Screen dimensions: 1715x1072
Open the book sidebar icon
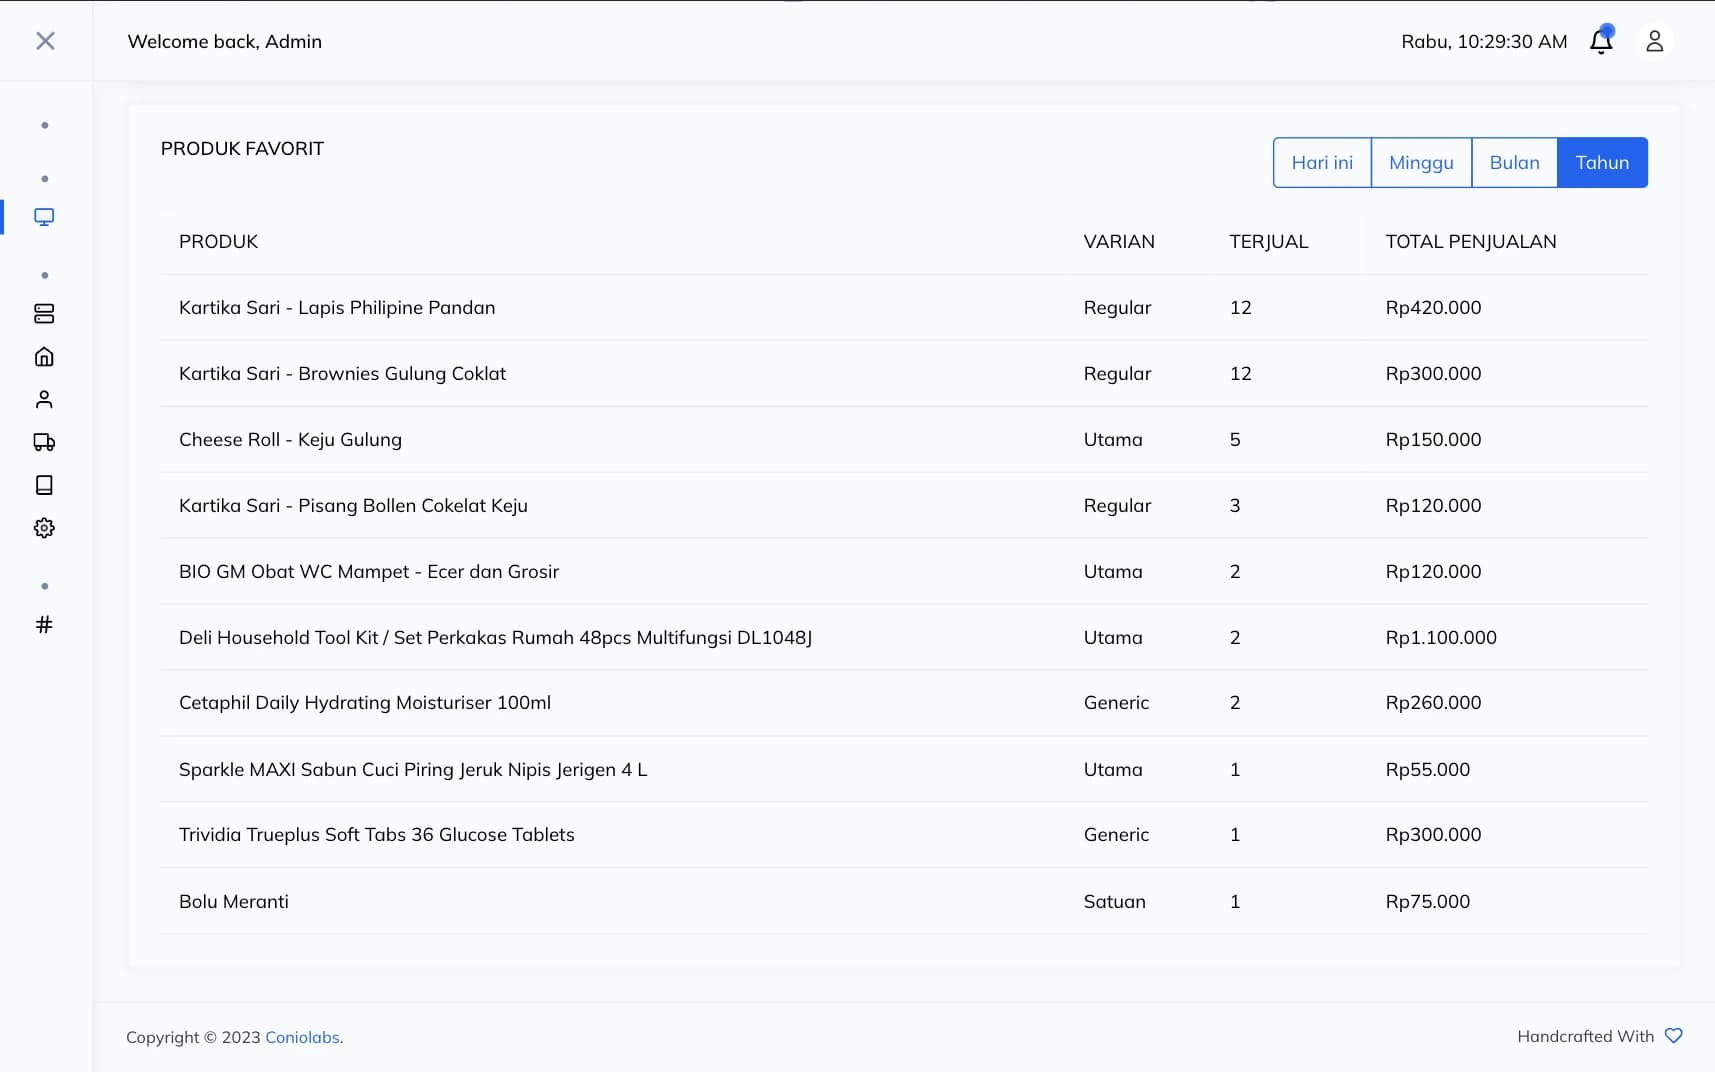tap(44, 485)
